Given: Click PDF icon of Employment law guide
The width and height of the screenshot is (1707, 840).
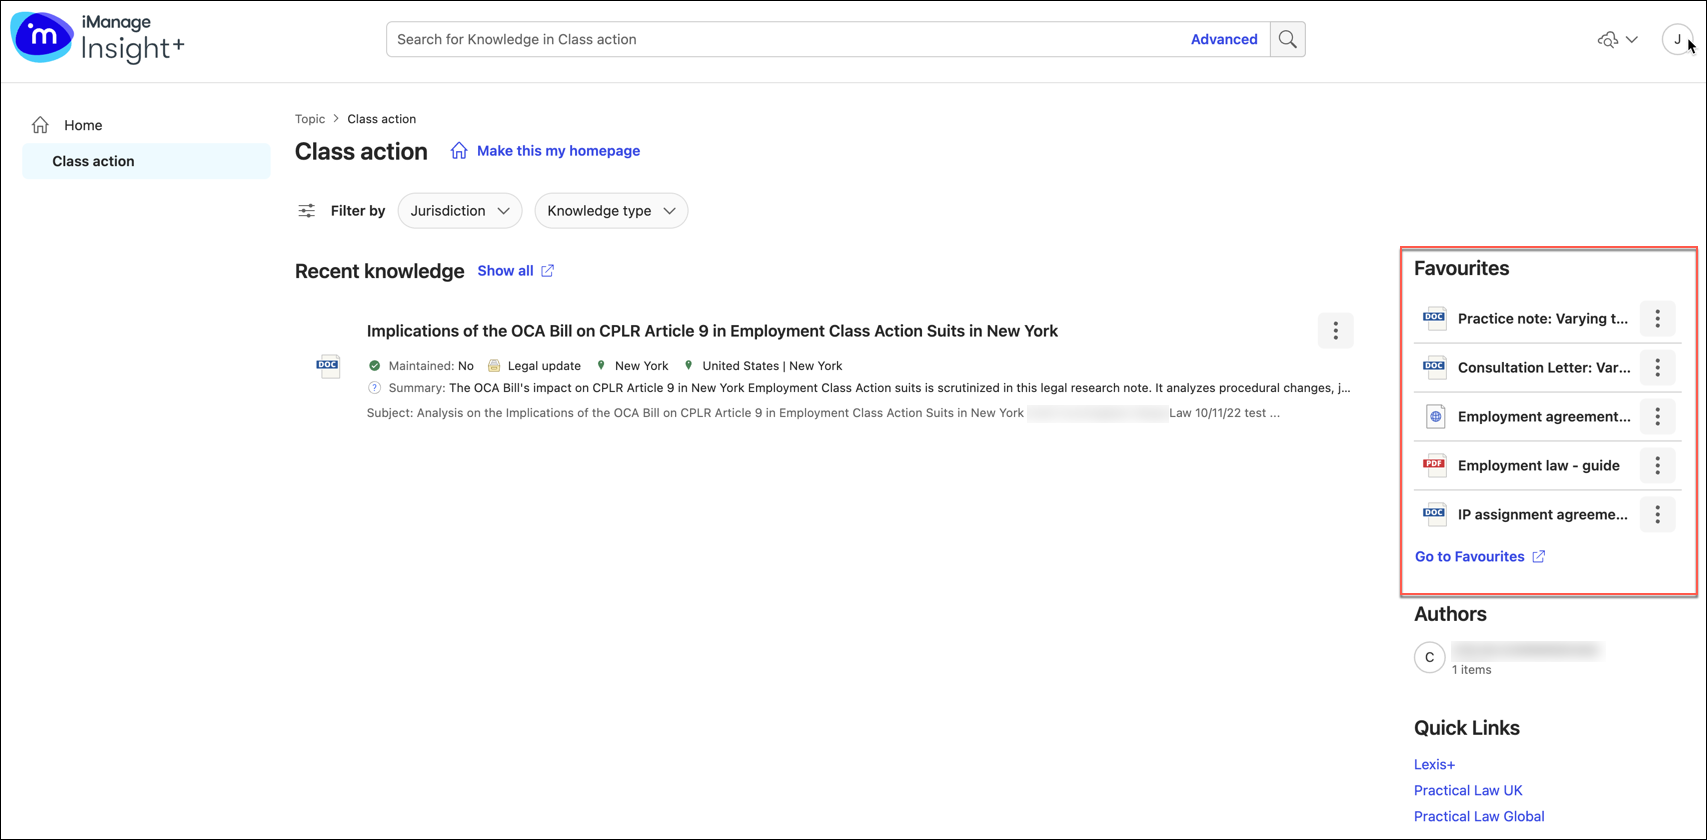Looking at the screenshot, I should [1434, 466].
